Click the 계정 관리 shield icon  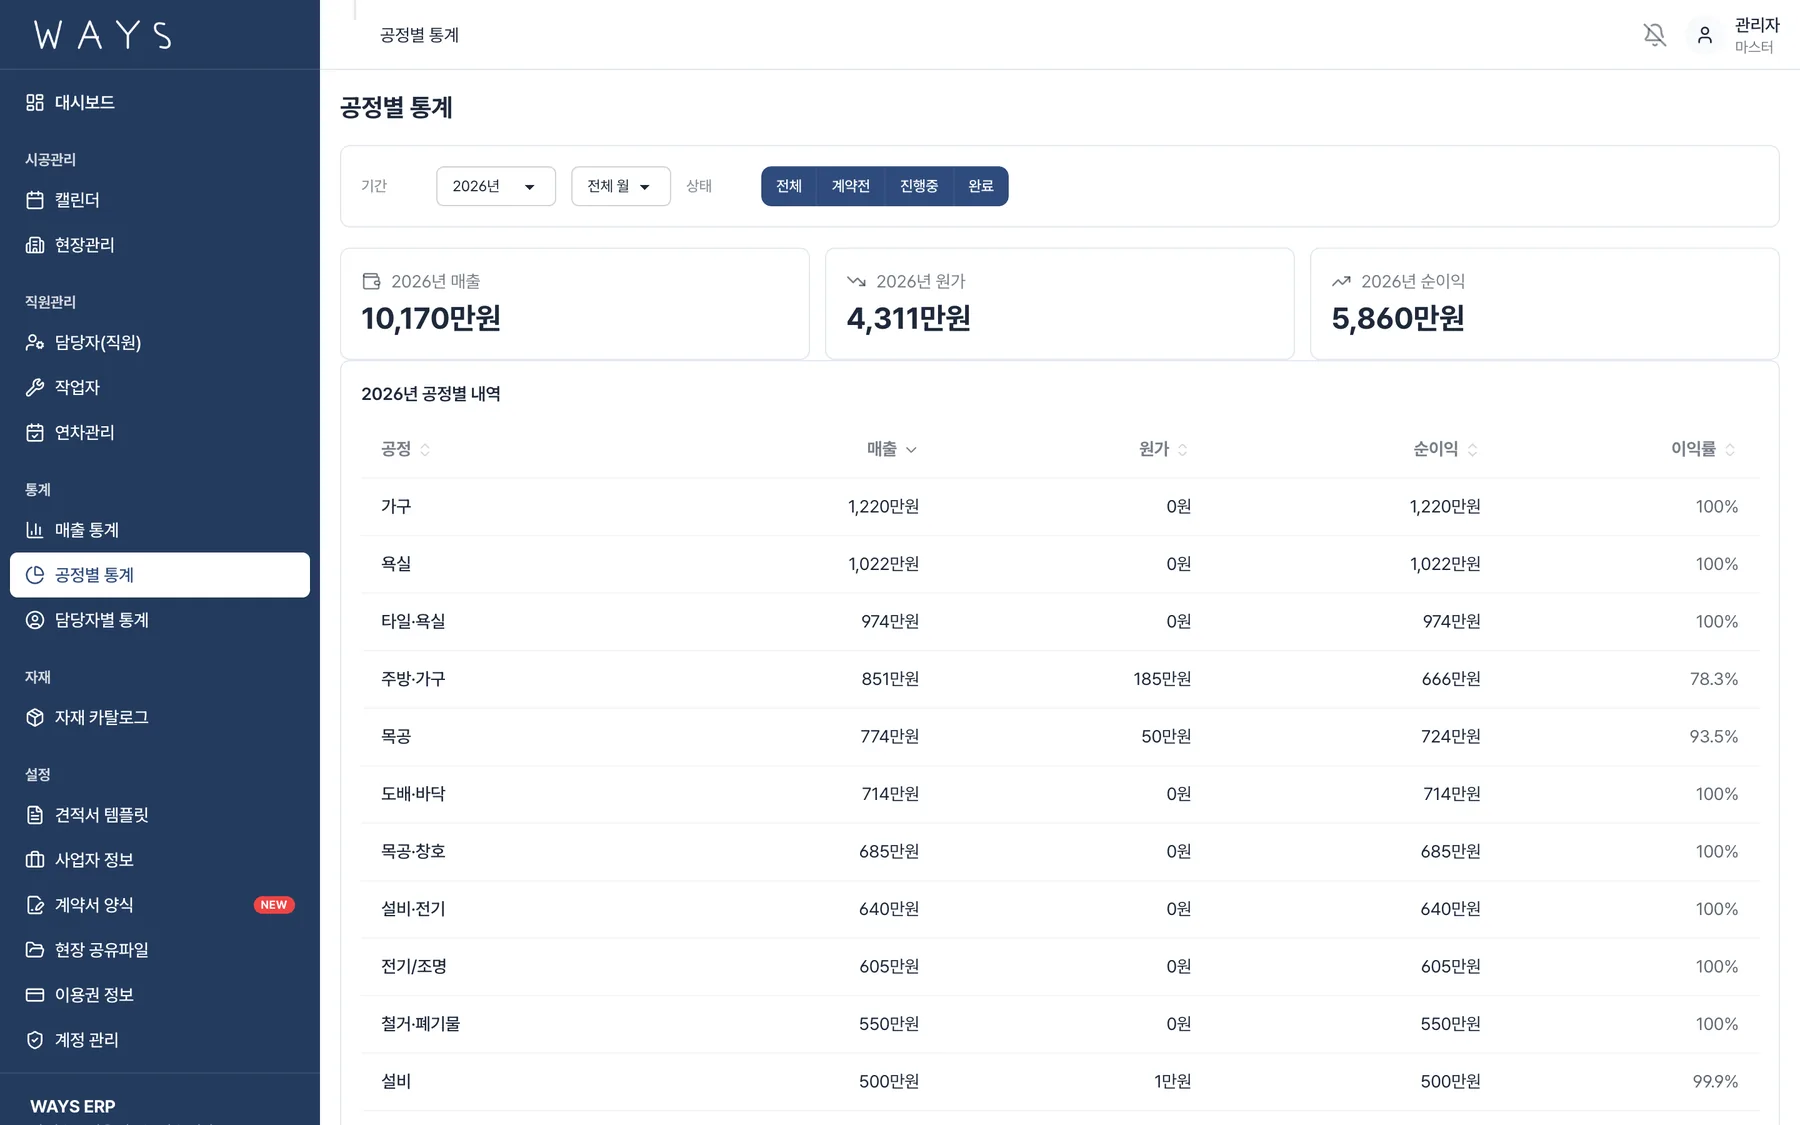click(35, 1040)
